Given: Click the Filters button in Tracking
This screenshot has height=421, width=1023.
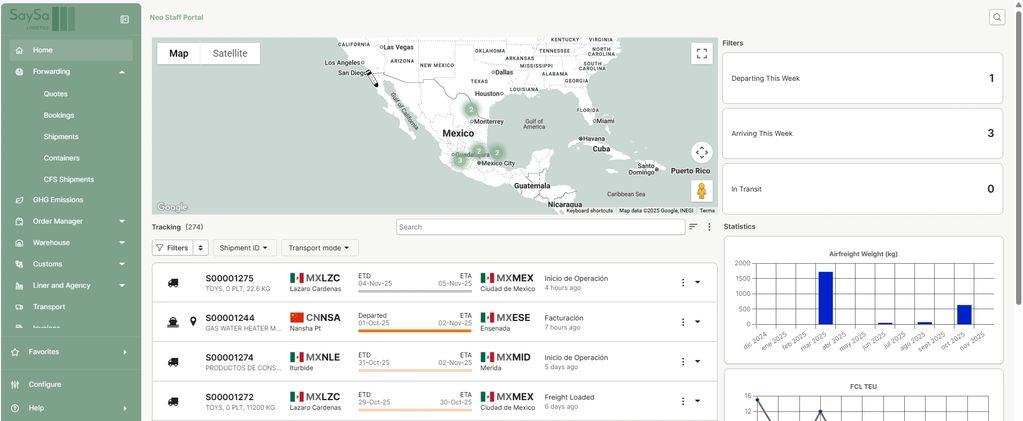Looking at the screenshot, I should tap(171, 247).
